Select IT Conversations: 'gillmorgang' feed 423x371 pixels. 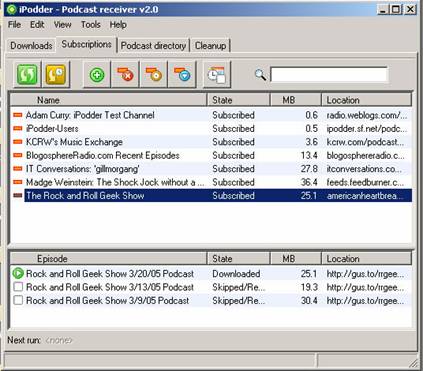coord(211,169)
